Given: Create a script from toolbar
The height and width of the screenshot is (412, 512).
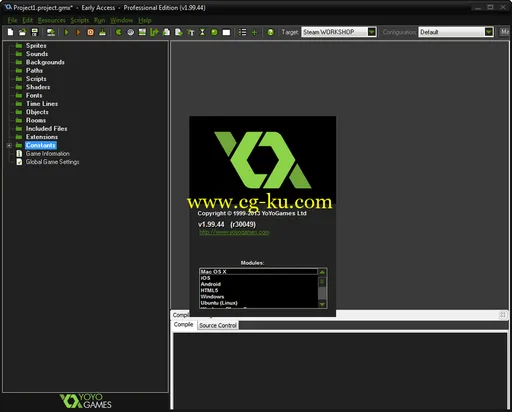Looking at the screenshot, I should coord(166,32).
